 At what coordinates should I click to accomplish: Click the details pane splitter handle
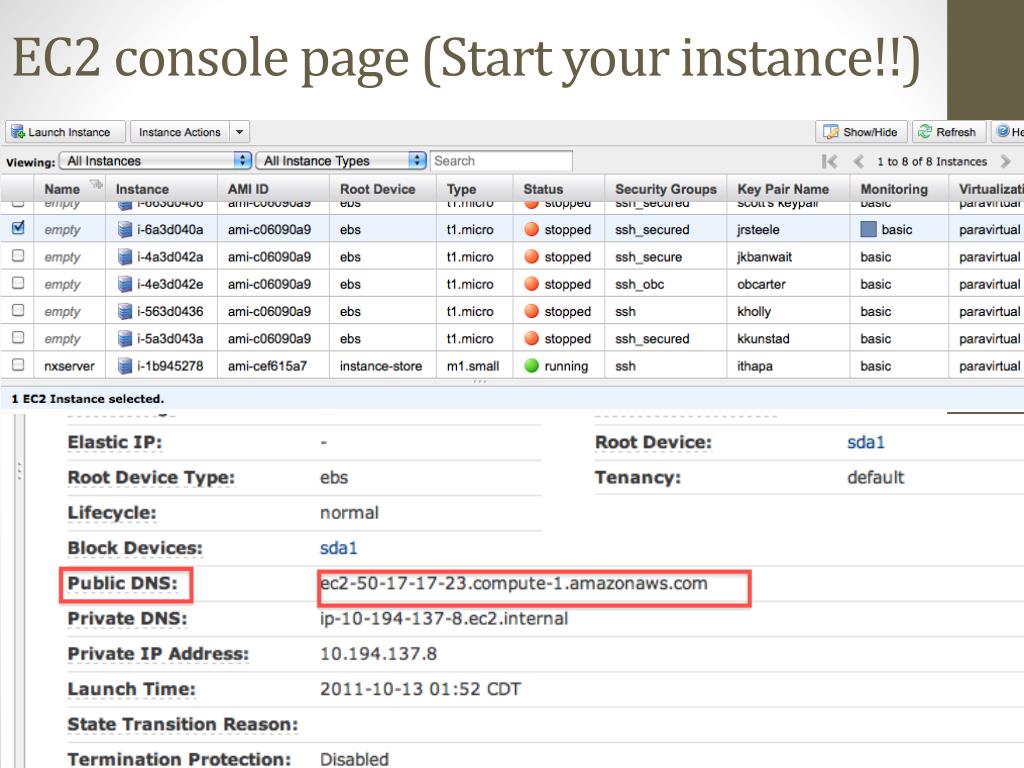[480, 381]
